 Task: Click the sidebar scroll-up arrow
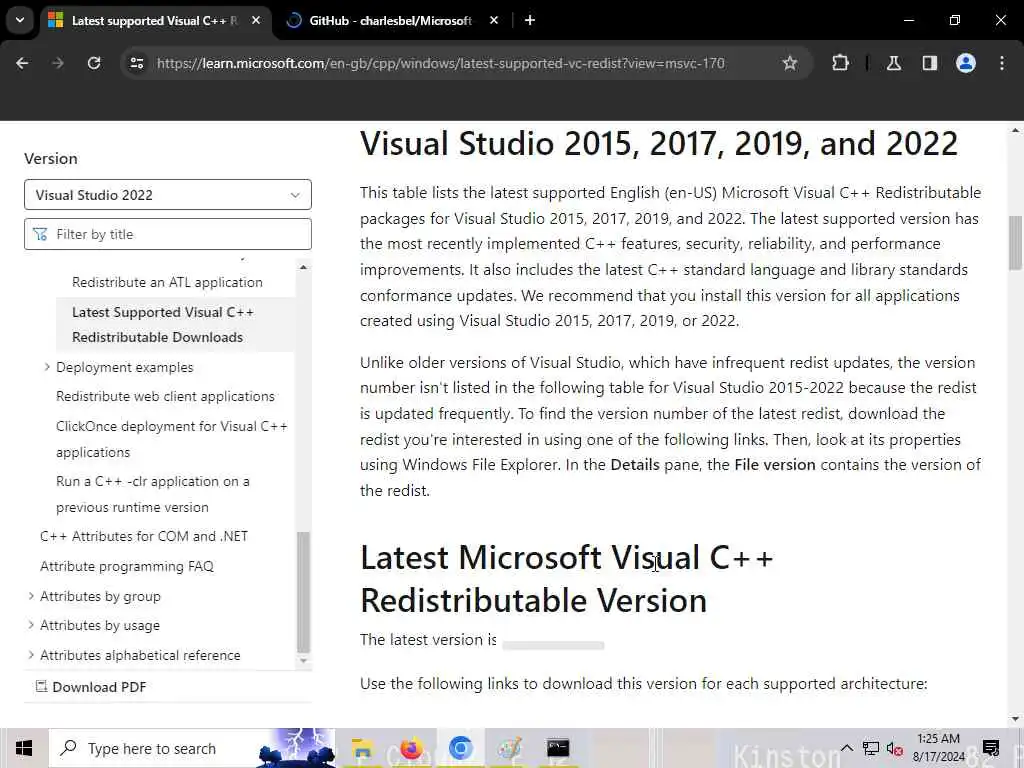(303, 267)
